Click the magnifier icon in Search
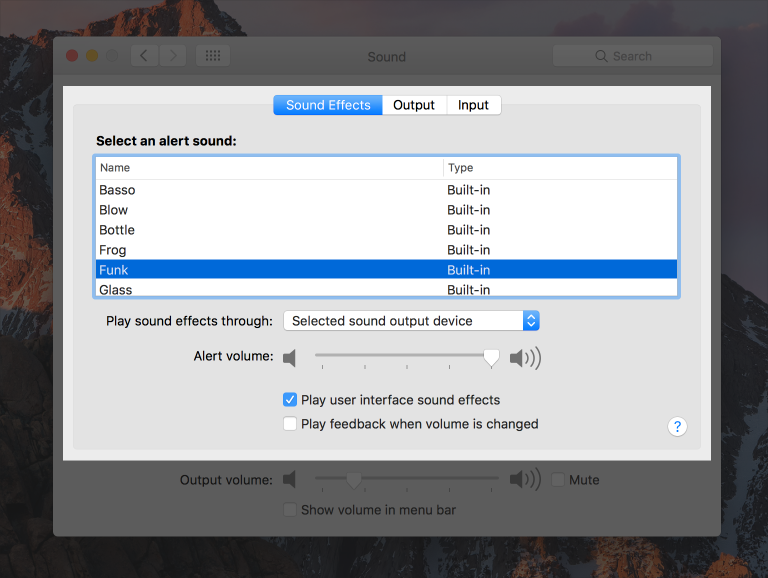Screen dimensions: 768x578 click(601, 56)
